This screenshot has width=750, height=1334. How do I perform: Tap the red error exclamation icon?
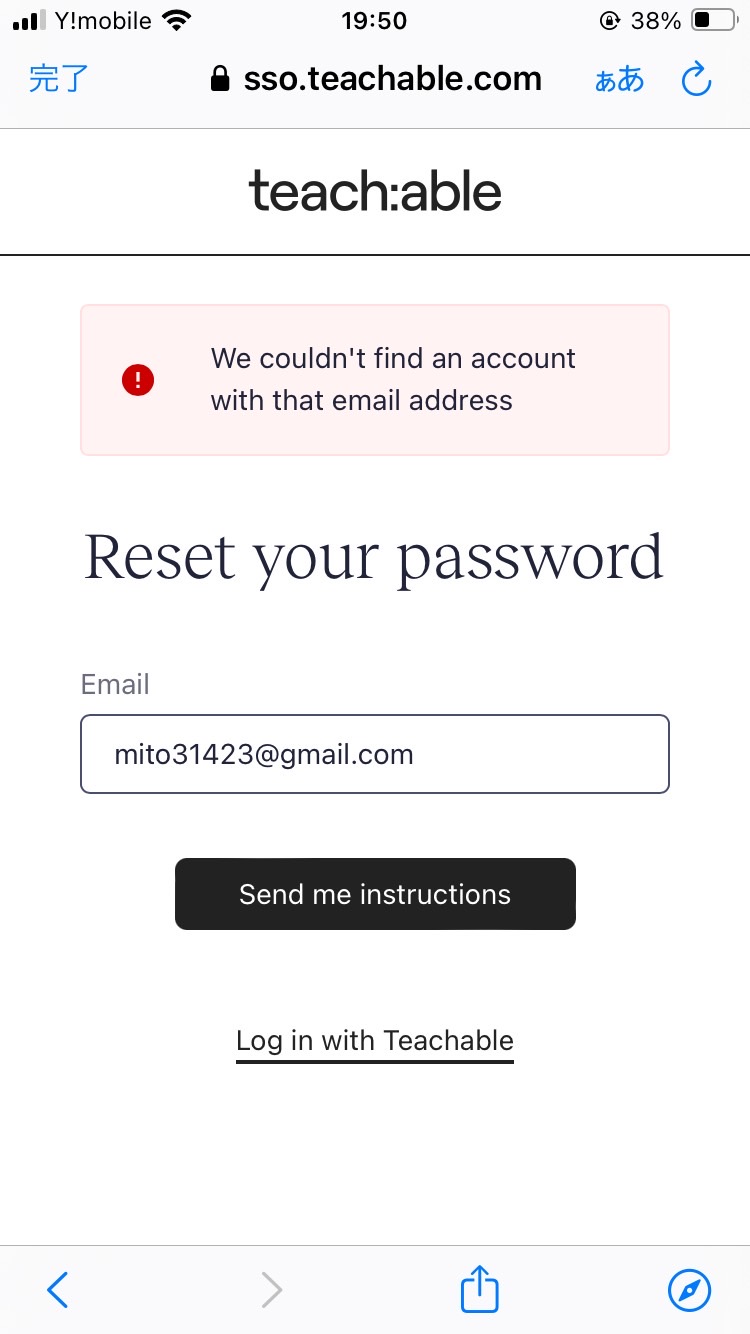tap(138, 380)
